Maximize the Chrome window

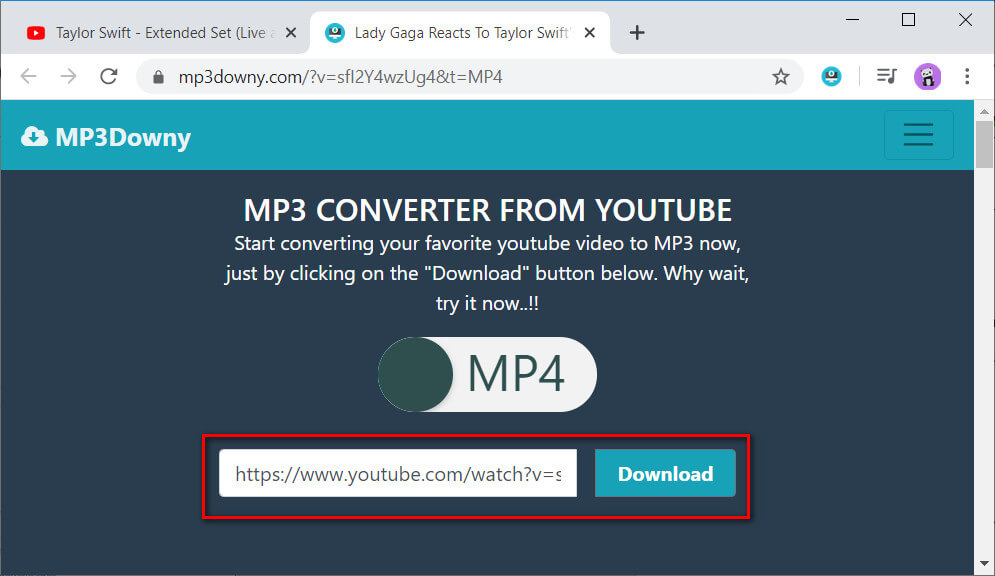click(908, 20)
